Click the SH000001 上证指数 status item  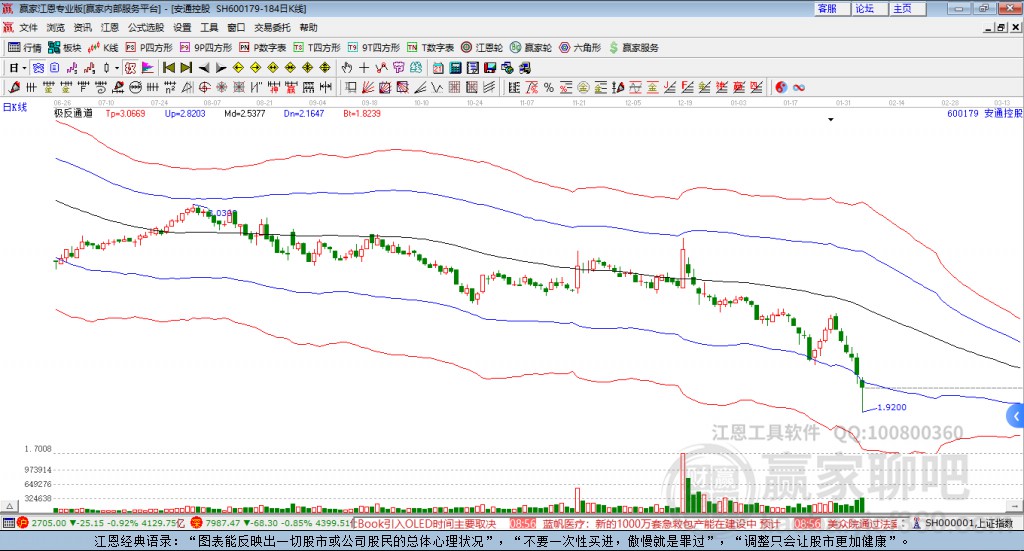968,523
